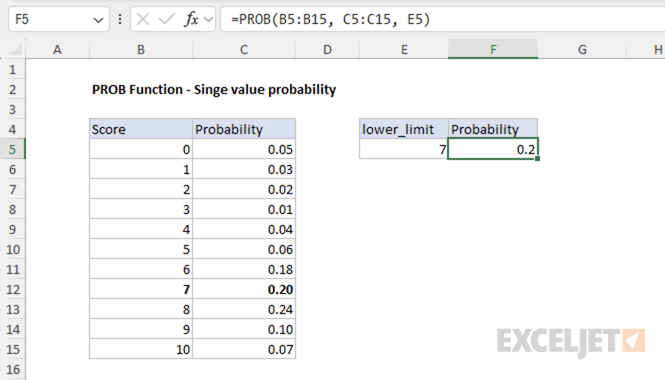Select row 9 header
Image resolution: width=665 pixels, height=380 pixels.
(x=13, y=229)
